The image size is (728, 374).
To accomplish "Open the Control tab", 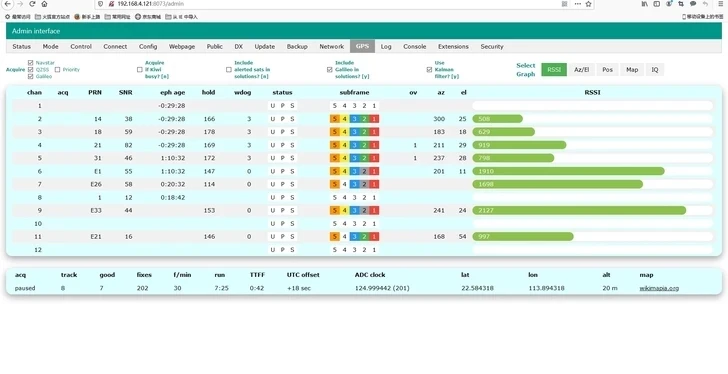I will [x=81, y=46].
